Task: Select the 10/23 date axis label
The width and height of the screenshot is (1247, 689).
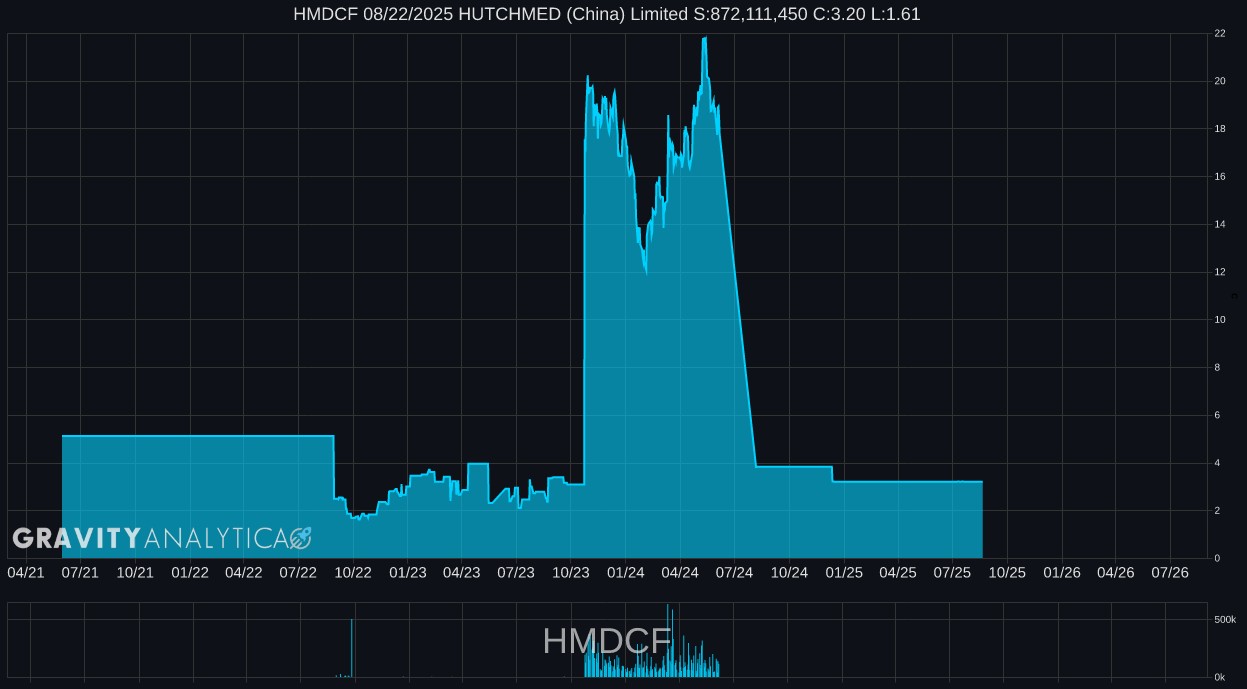Action: 571,572
